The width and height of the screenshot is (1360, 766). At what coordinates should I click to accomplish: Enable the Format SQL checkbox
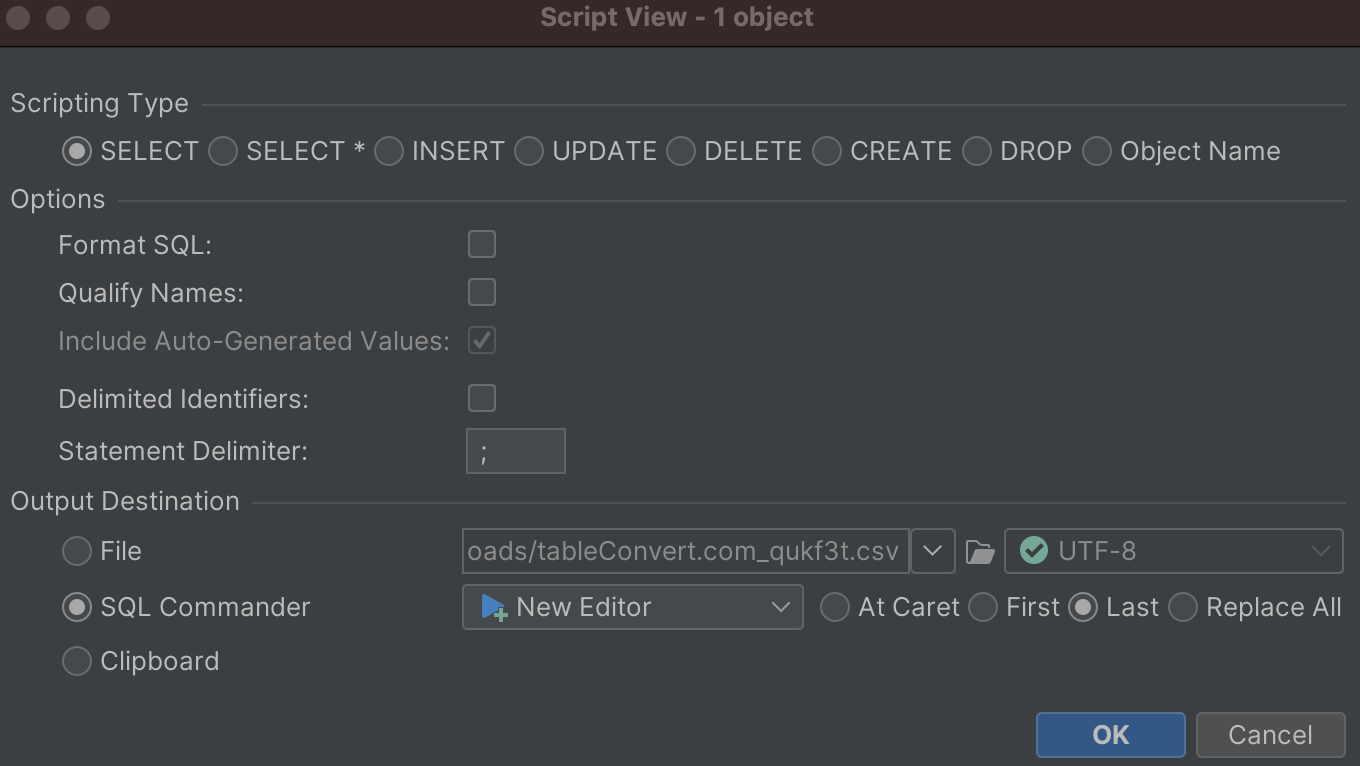point(481,244)
